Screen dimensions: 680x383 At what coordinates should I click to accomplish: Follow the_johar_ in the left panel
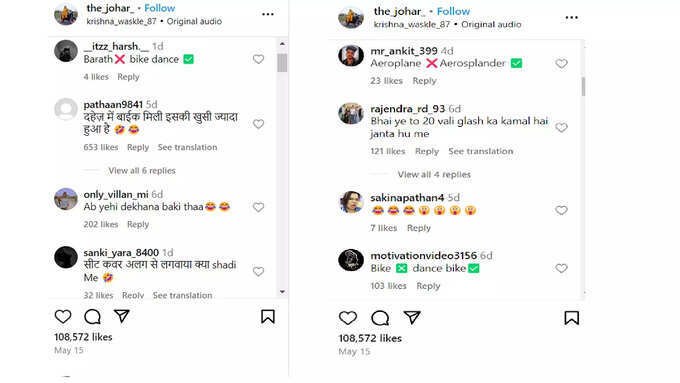click(x=160, y=8)
